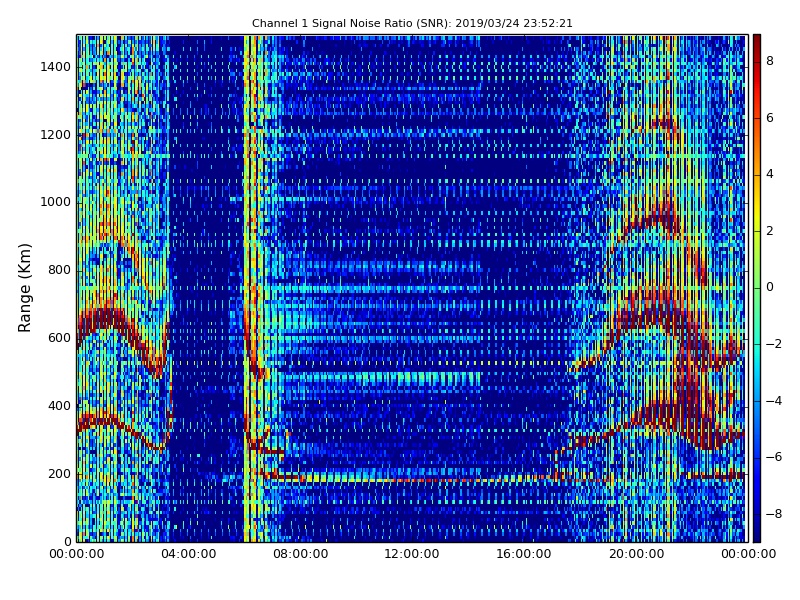Click the 16:00:00 time axis label
Viewport: 800px width, 600px height.
tap(524, 554)
